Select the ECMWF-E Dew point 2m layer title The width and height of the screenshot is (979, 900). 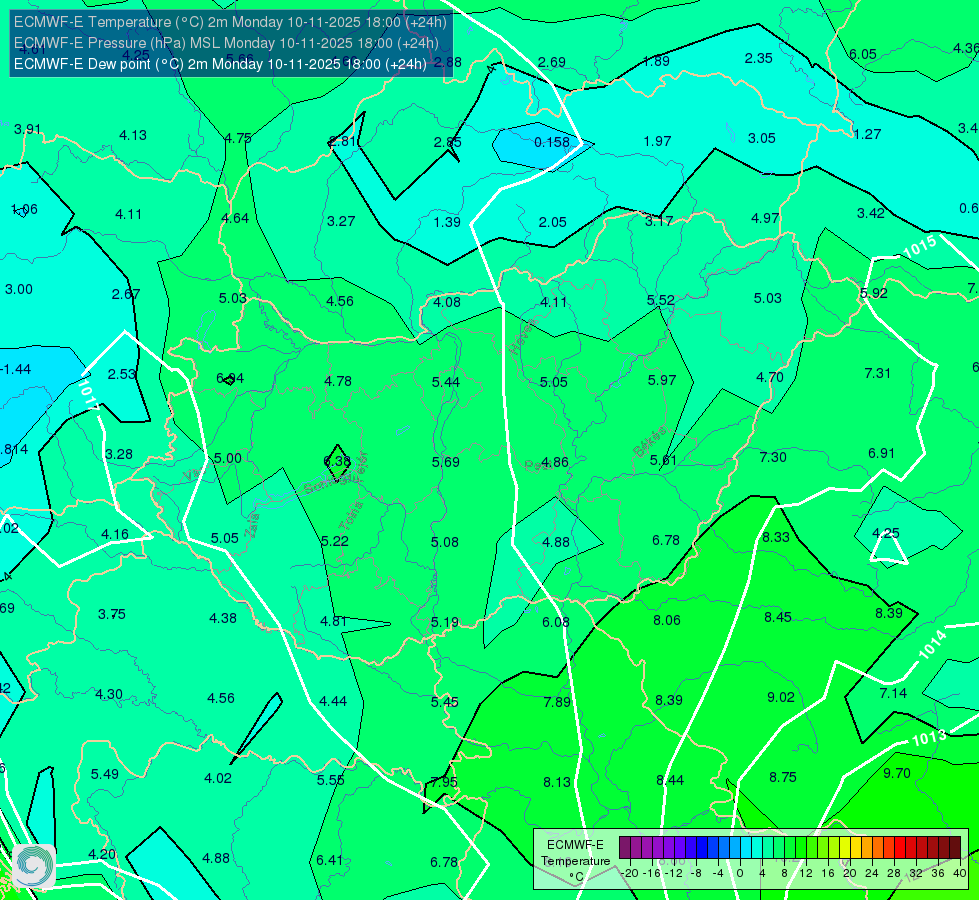(220, 64)
